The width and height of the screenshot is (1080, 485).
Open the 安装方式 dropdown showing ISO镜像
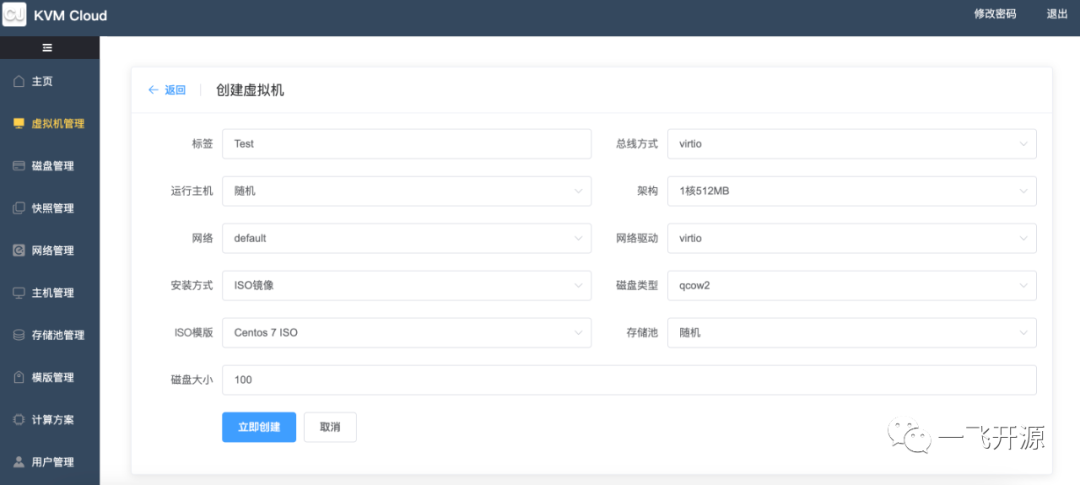click(x=406, y=285)
